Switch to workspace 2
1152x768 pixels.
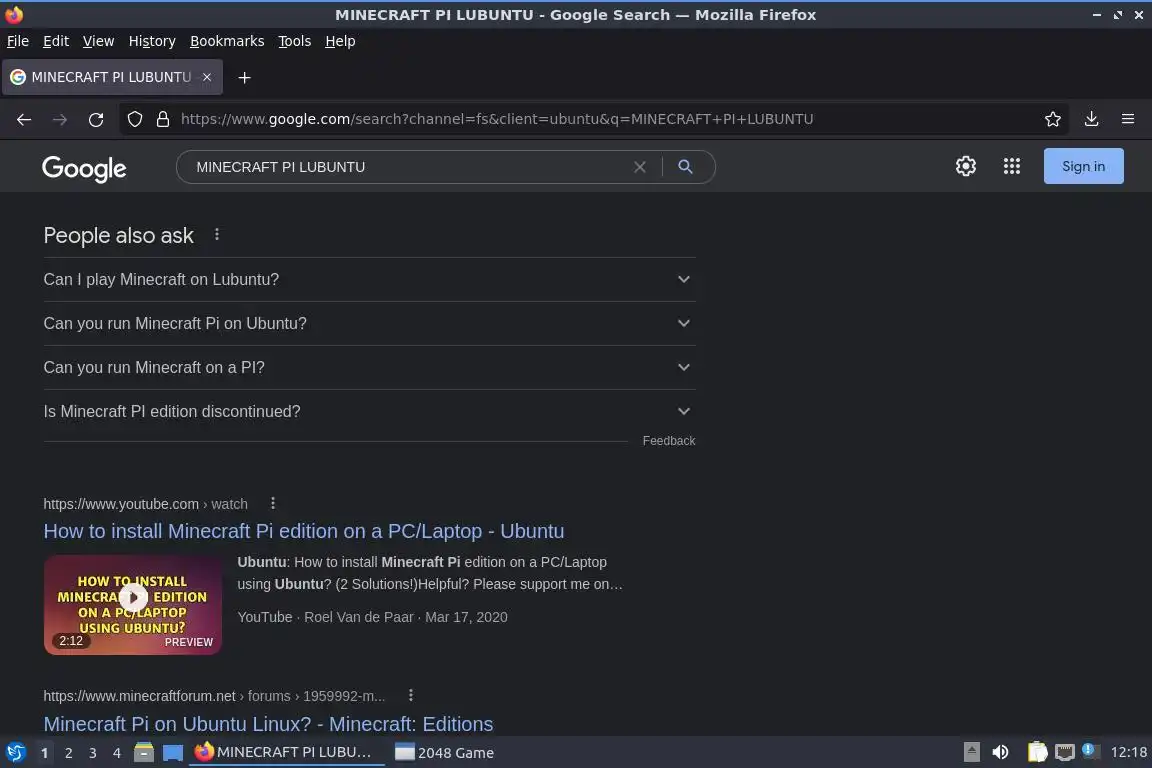pyautogui.click(x=68, y=753)
